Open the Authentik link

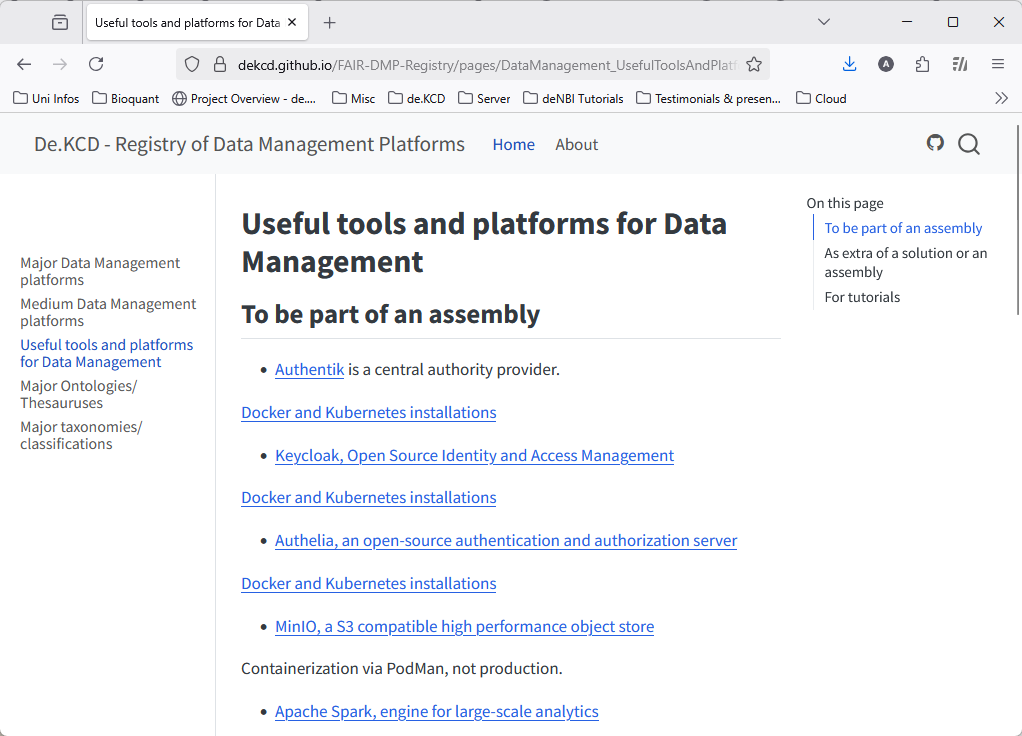coord(309,369)
